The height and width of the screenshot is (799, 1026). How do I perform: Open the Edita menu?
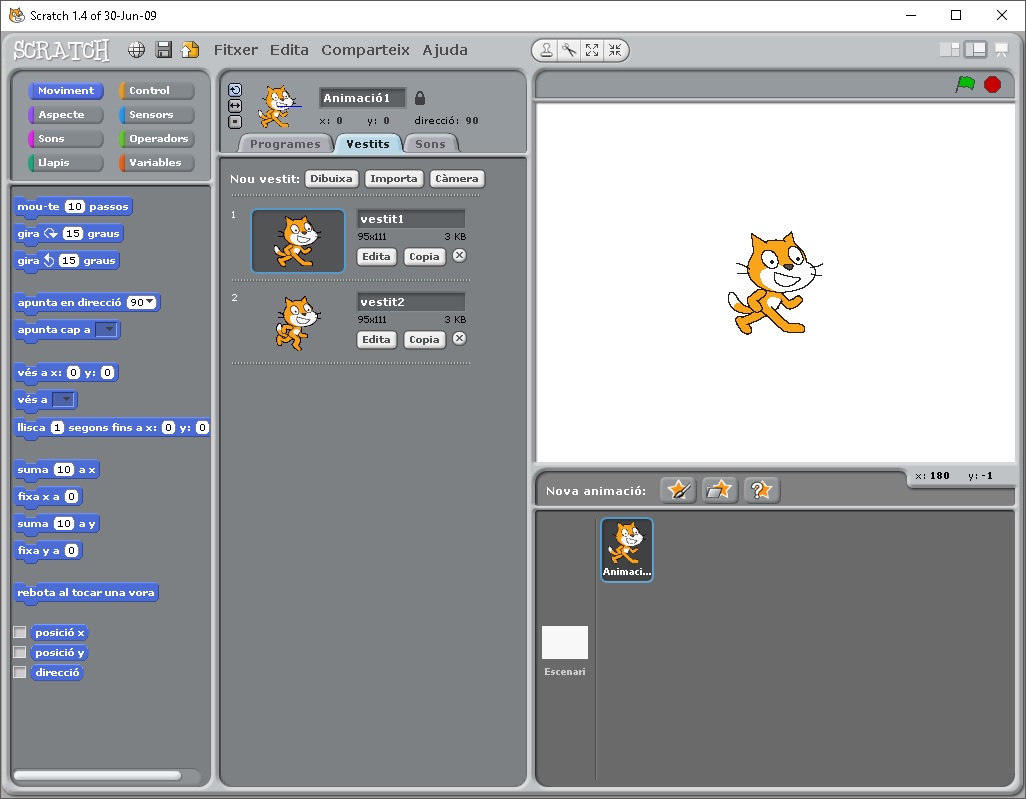pyautogui.click(x=289, y=50)
